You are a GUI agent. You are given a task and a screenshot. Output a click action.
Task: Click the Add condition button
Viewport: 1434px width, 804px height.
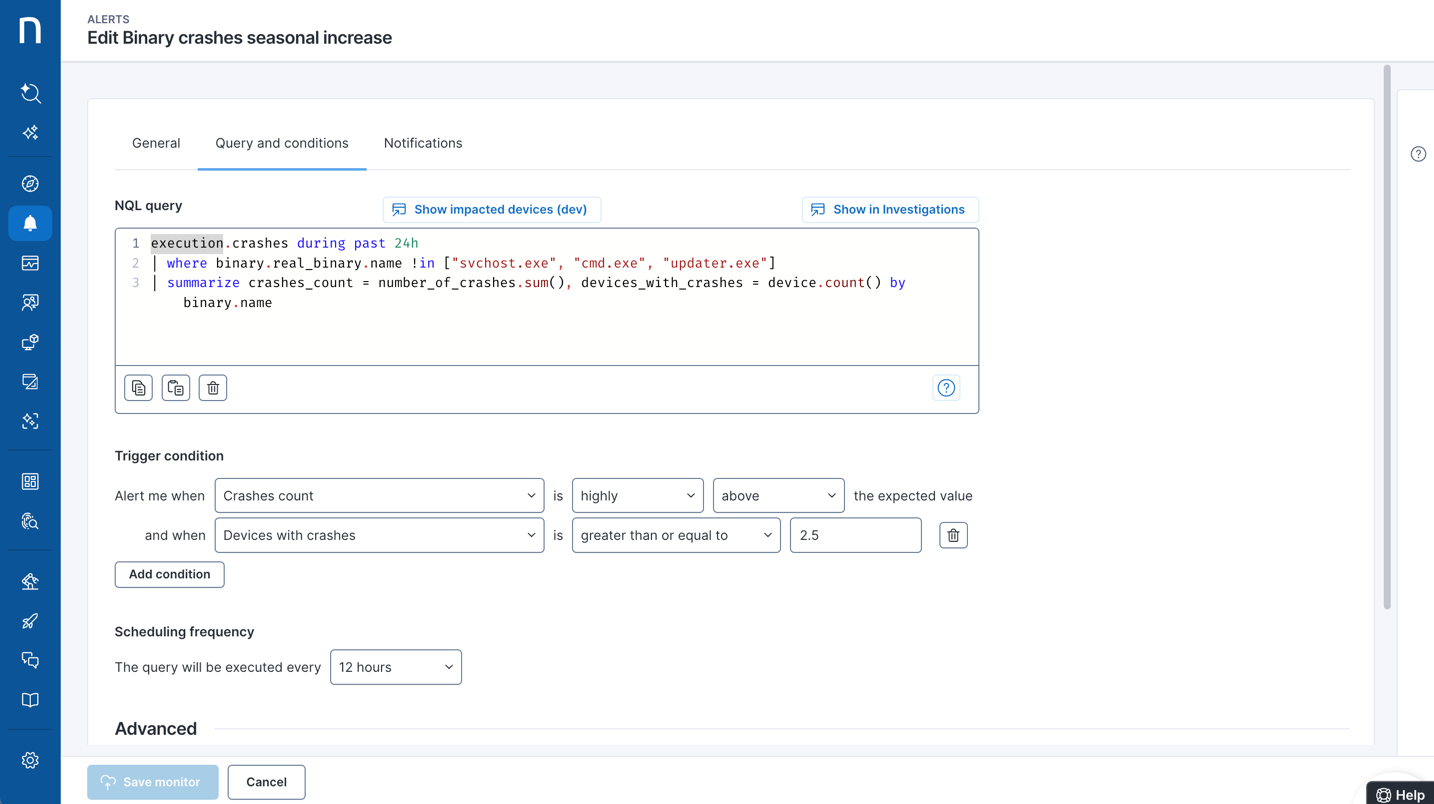(x=169, y=574)
